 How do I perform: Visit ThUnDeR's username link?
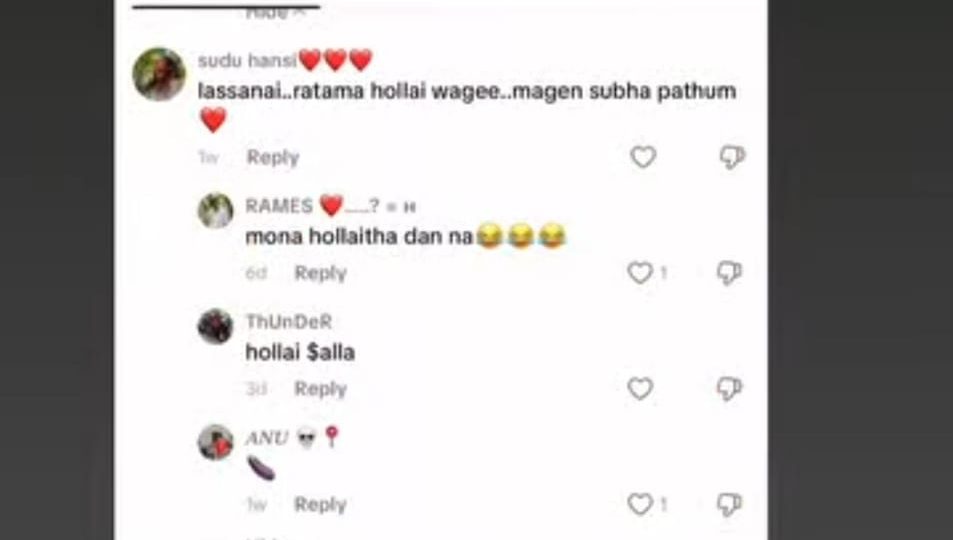coord(289,321)
